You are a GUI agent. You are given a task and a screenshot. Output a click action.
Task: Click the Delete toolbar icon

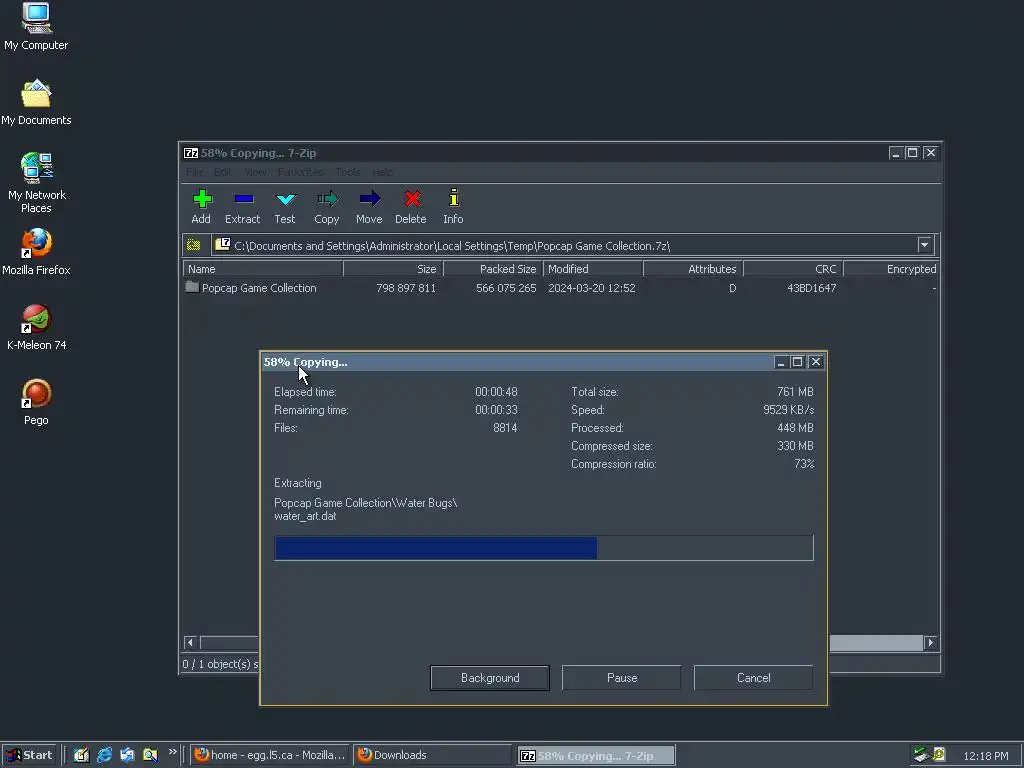(411, 206)
